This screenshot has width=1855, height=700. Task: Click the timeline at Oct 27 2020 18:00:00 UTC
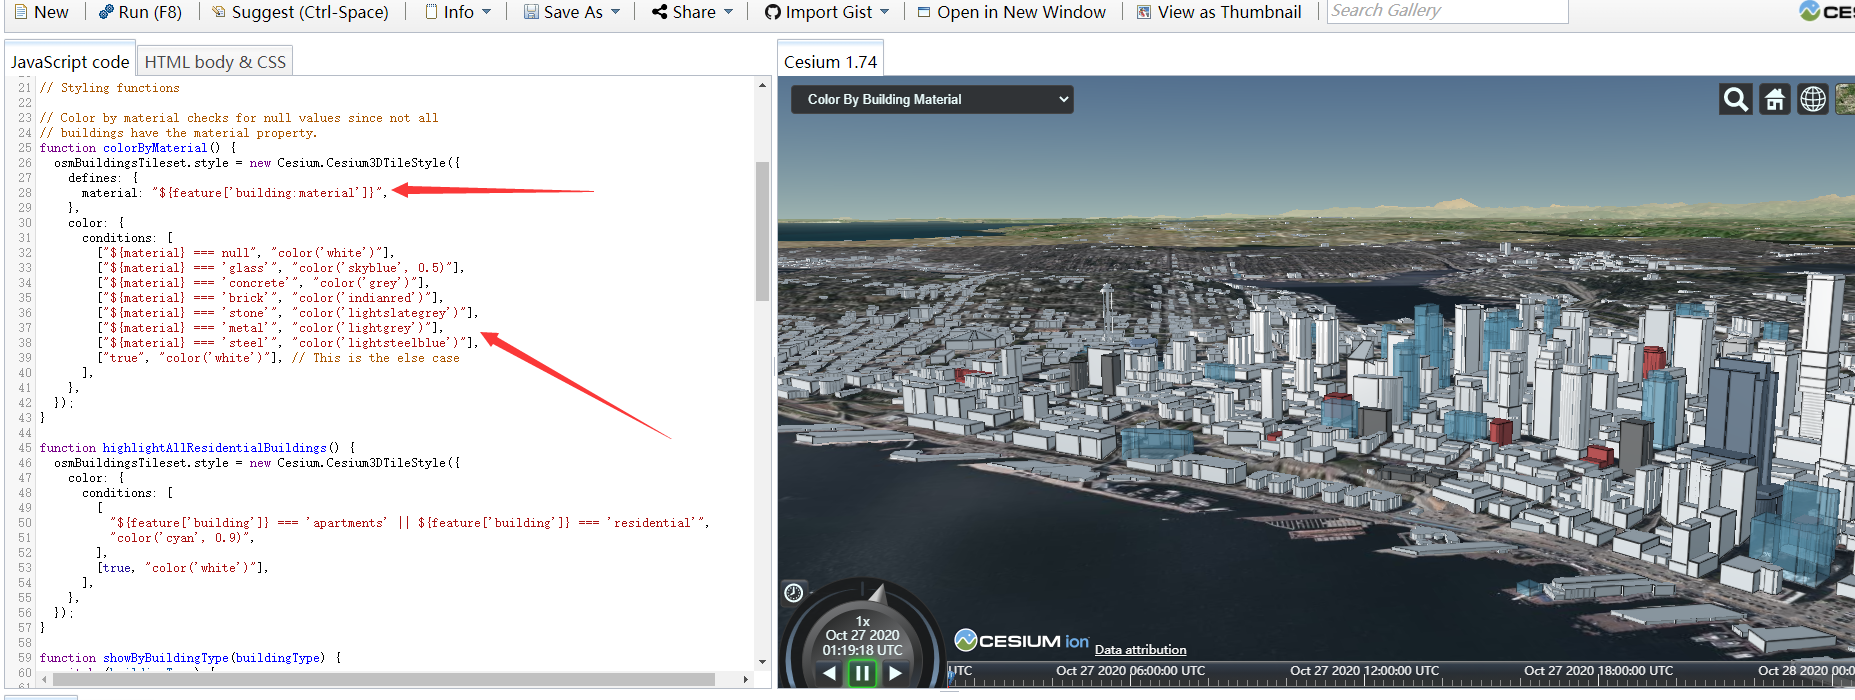tap(1599, 671)
